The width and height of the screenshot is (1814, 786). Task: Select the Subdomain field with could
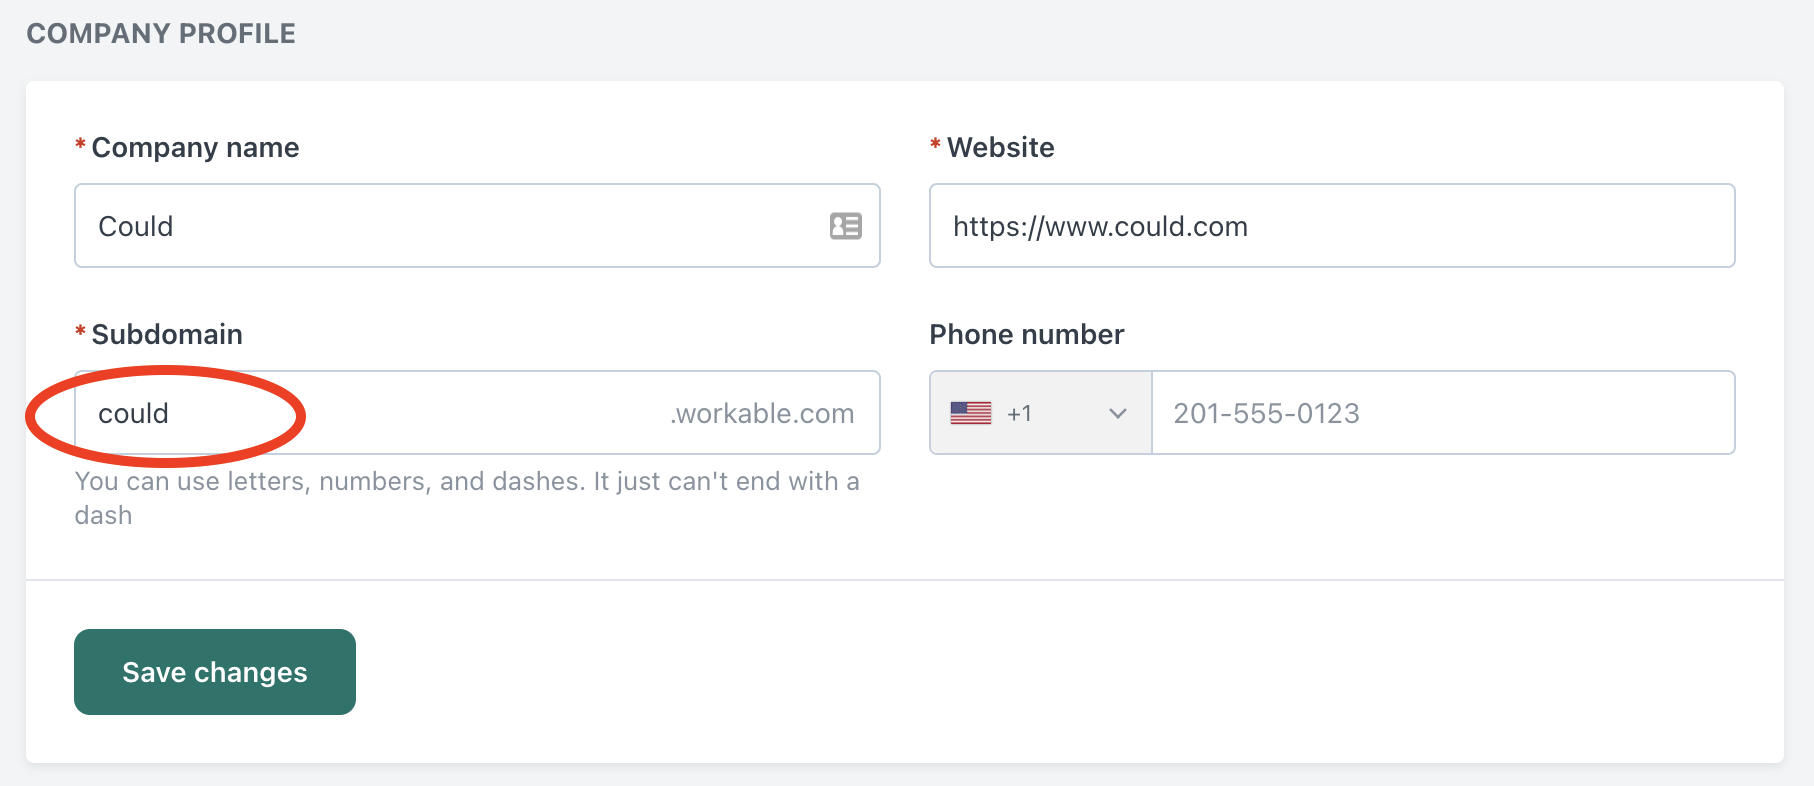[477, 413]
